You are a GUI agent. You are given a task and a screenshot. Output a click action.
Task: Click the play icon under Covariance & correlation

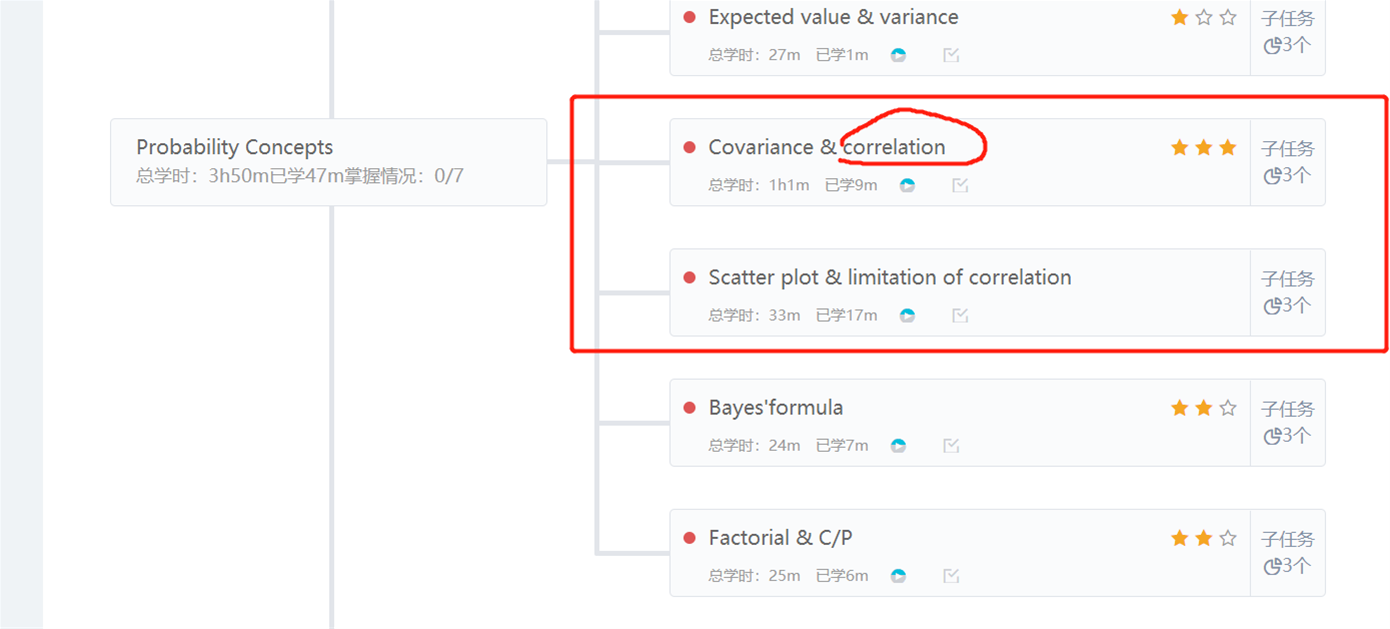[907, 185]
